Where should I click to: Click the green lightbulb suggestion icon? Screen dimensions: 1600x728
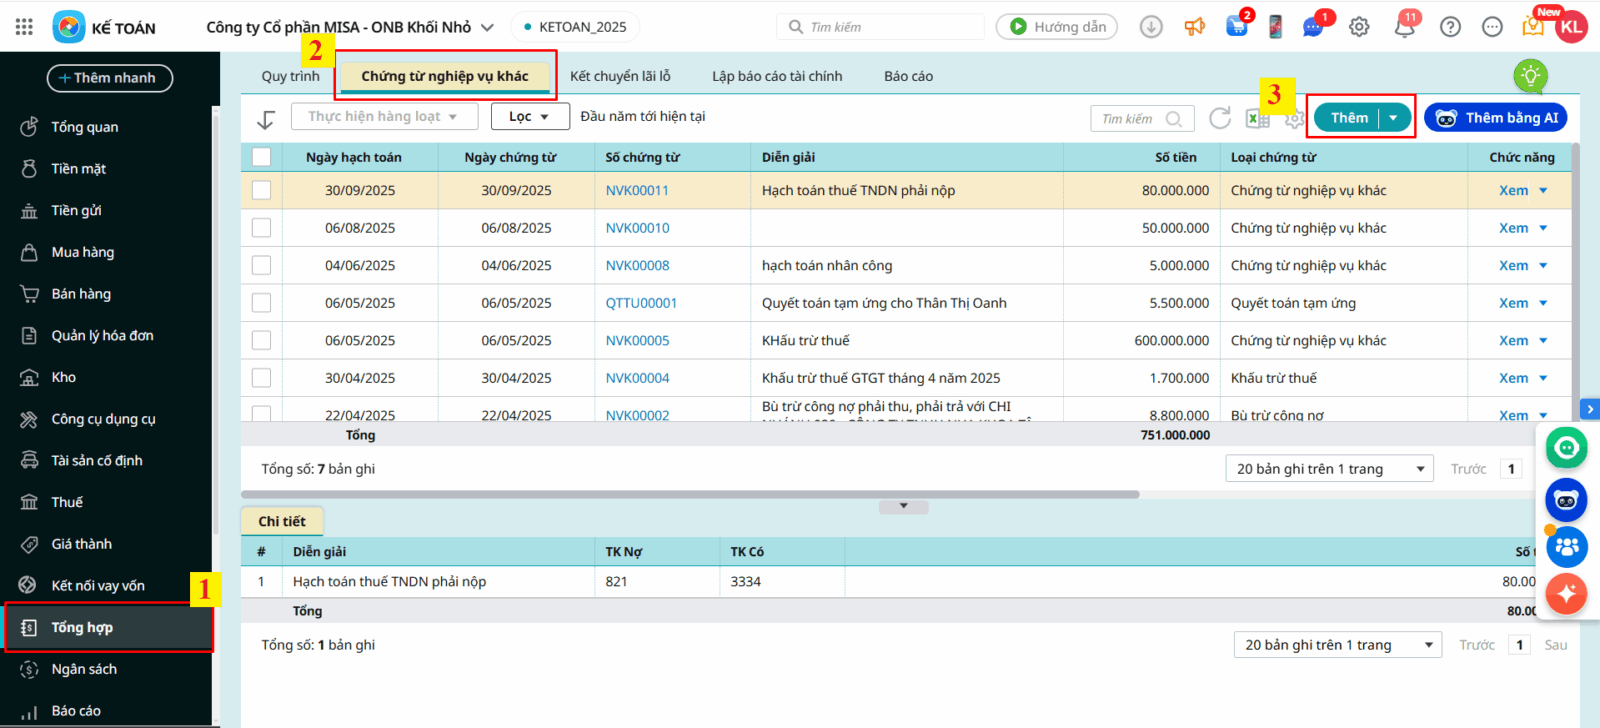tap(1530, 76)
